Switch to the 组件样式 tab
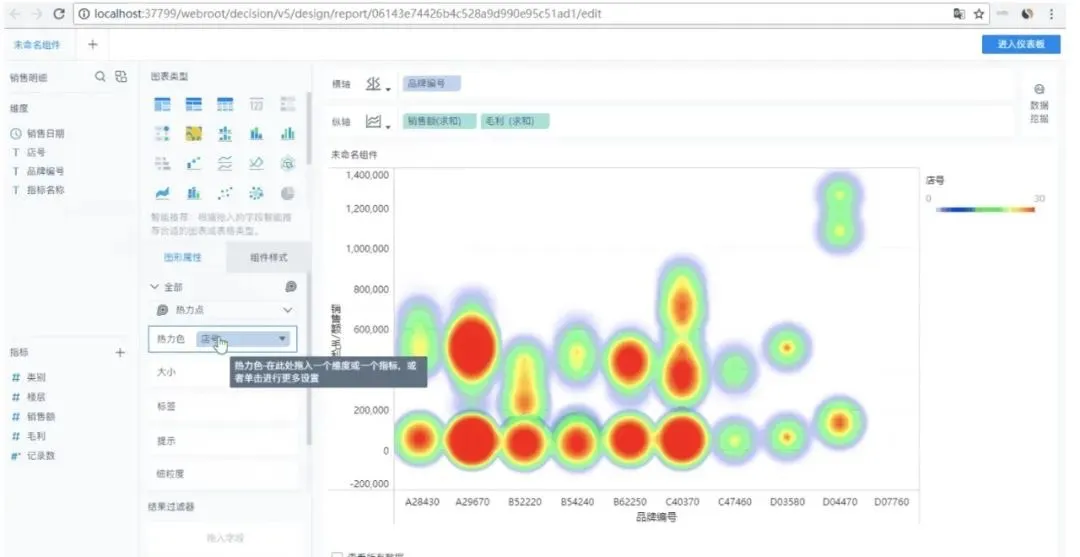 click(x=266, y=258)
